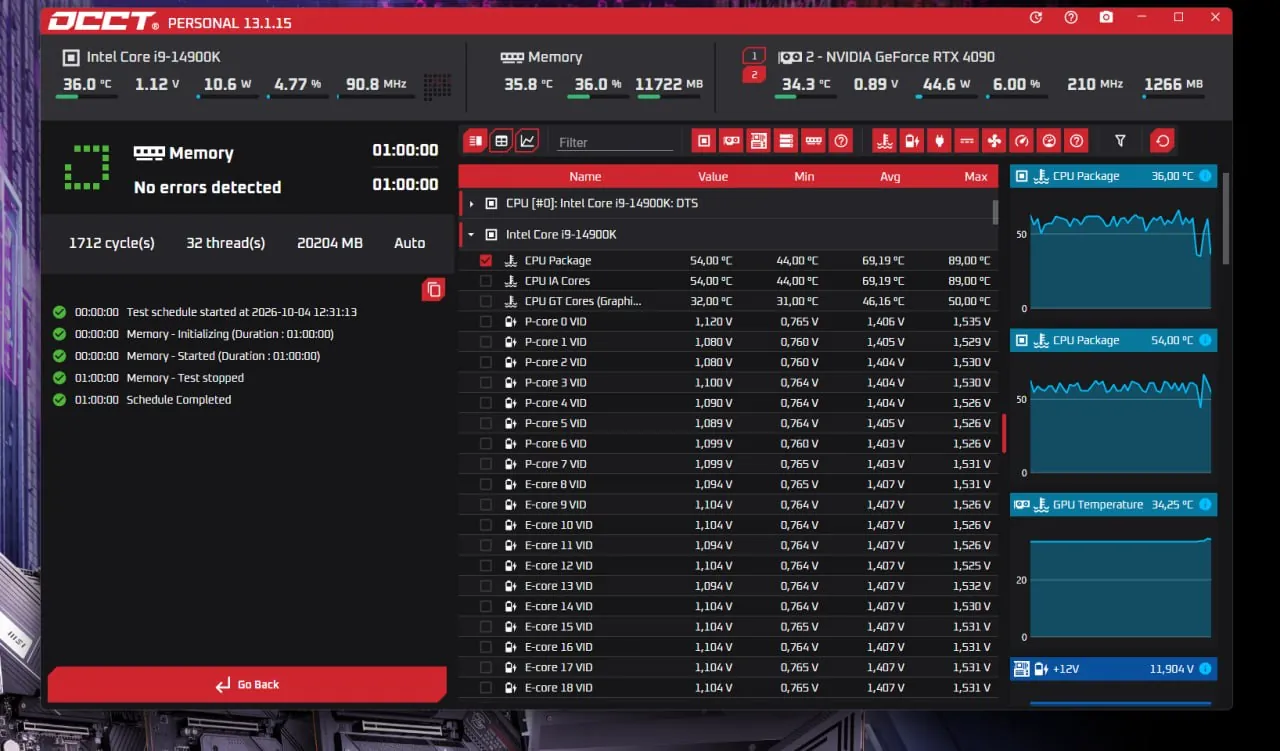Toggle the GPU device filter icon
Screen dimensions: 1280x751
coord(732,141)
